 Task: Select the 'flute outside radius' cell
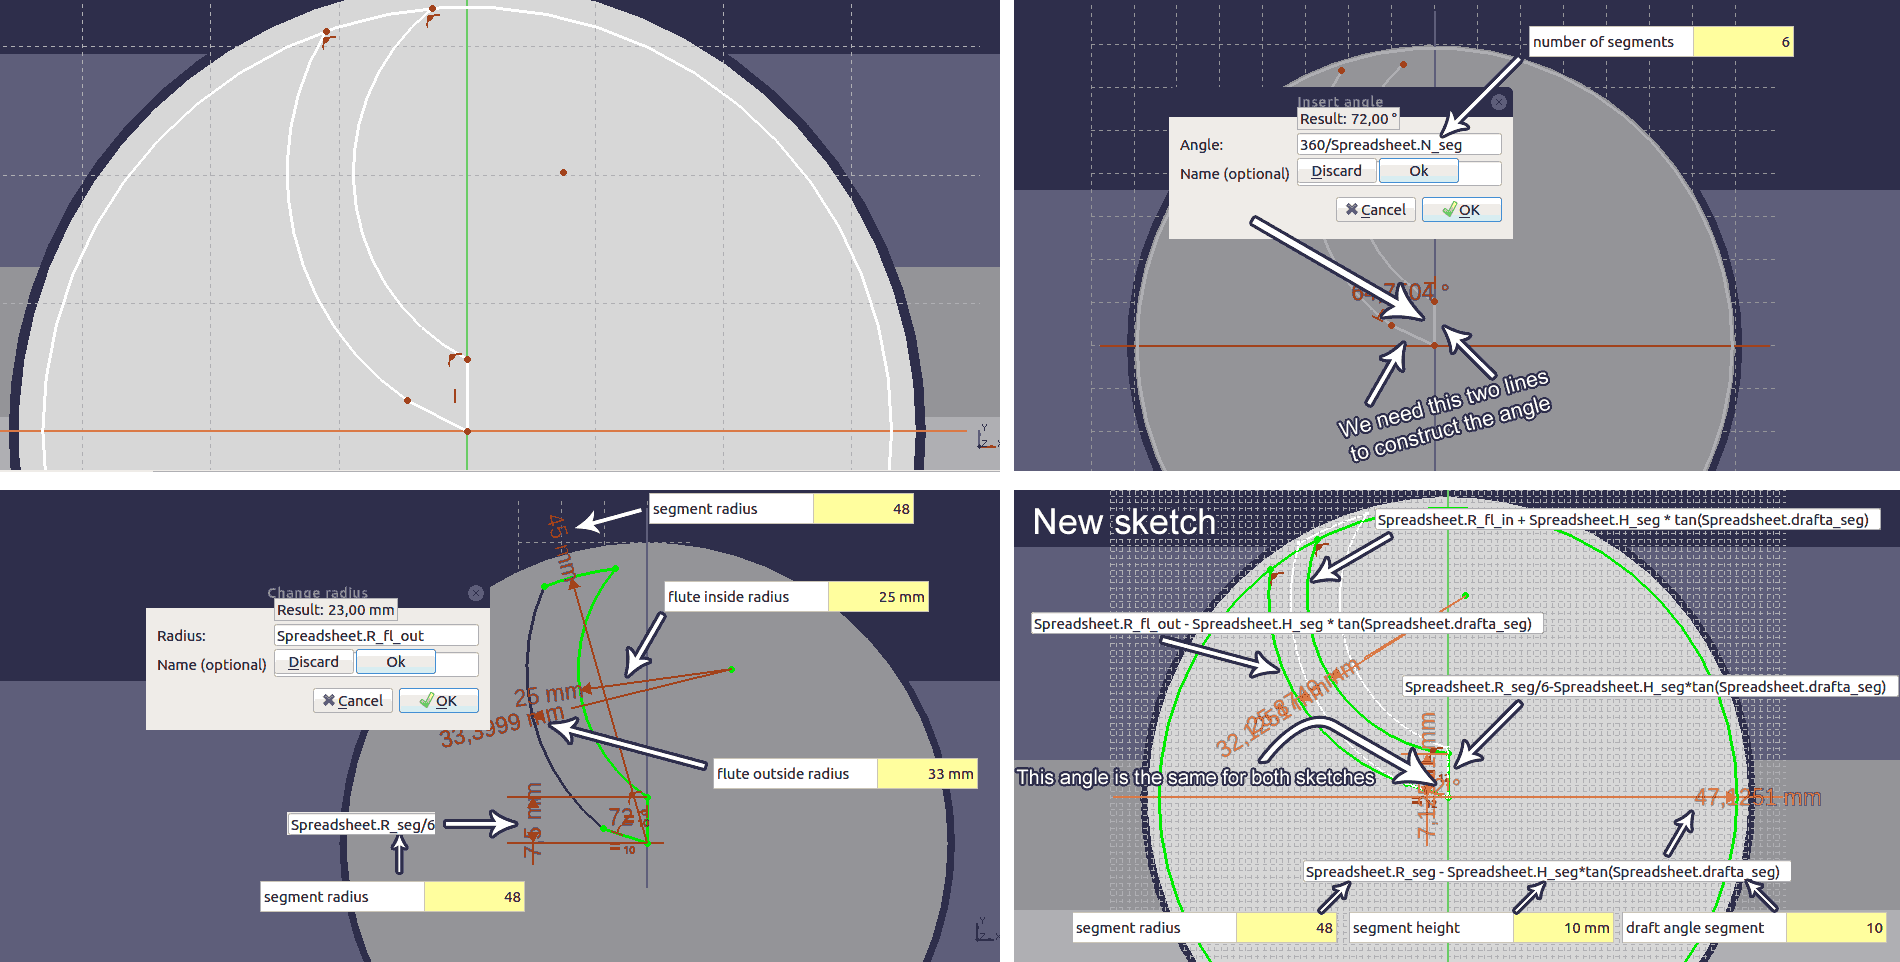pyautogui.click(x=795, y=774)
